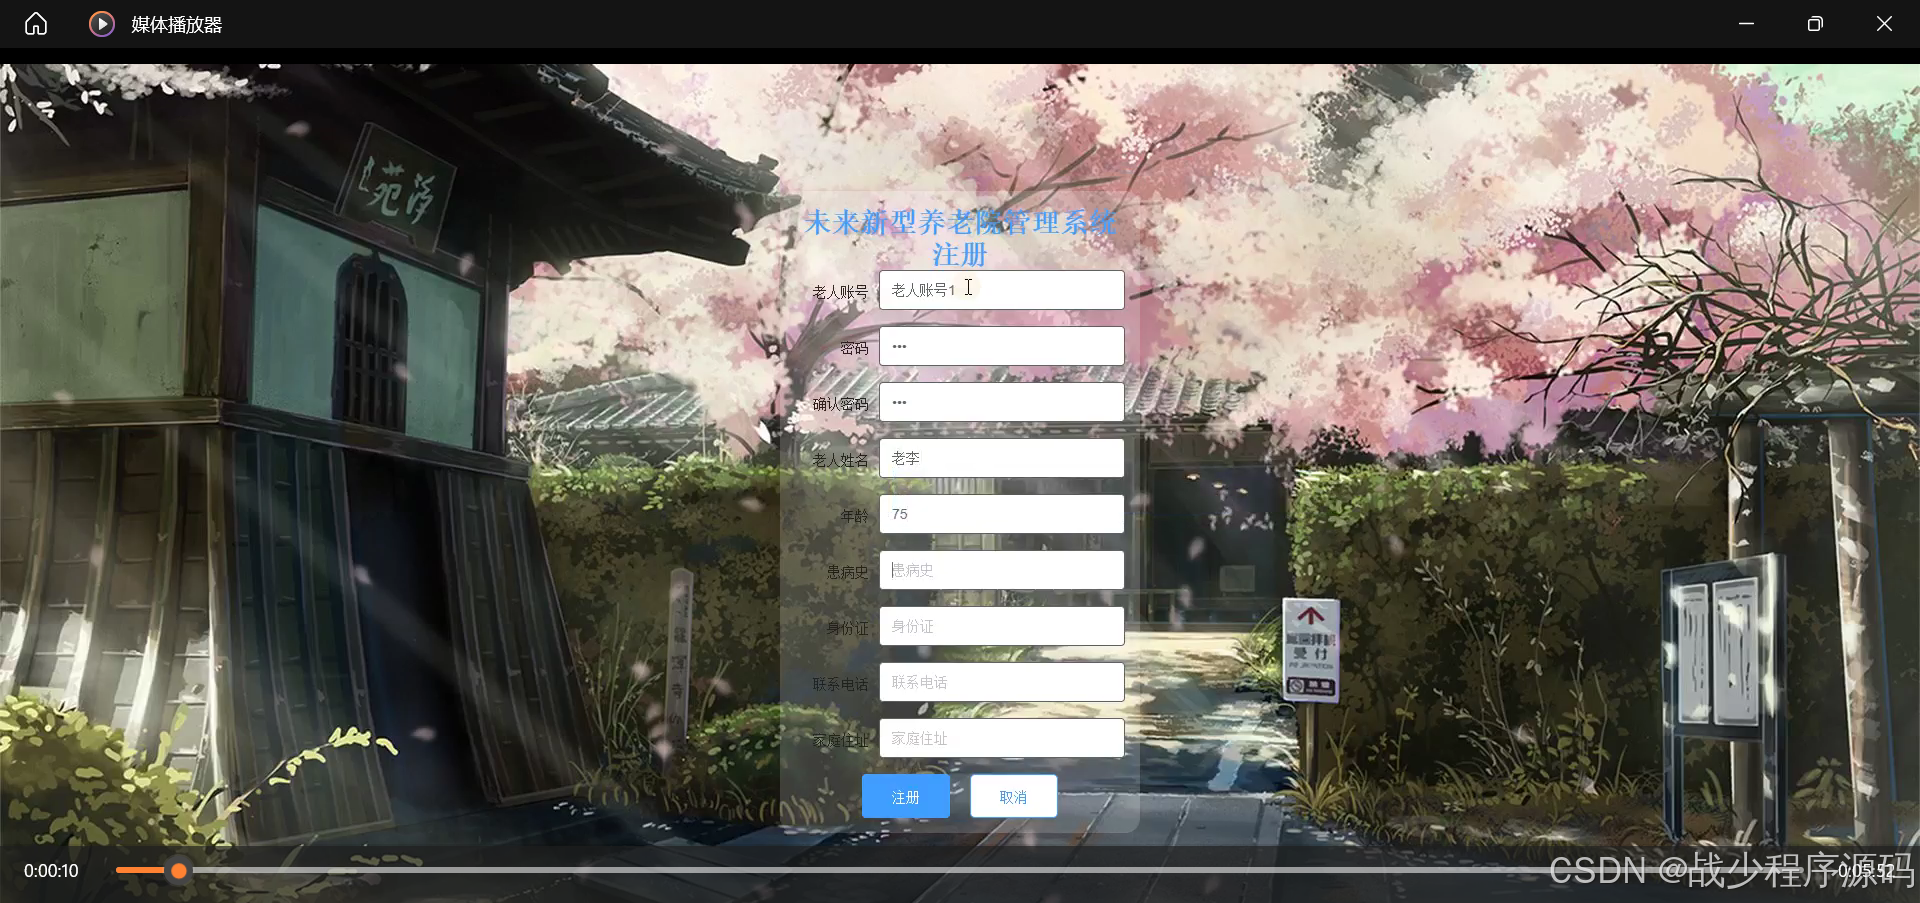The width and height of the screenshot is (1920, 903).
Task: Click the 联系电话 input field
Action: 1002,682
